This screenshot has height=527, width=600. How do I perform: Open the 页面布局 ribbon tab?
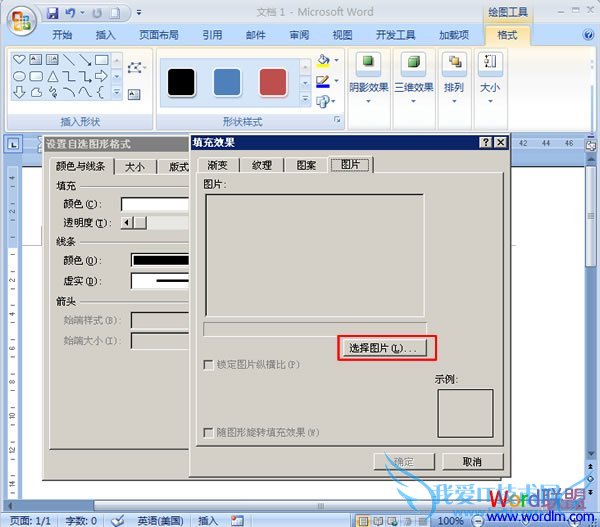pyautogui.click(x=158, y=35)
